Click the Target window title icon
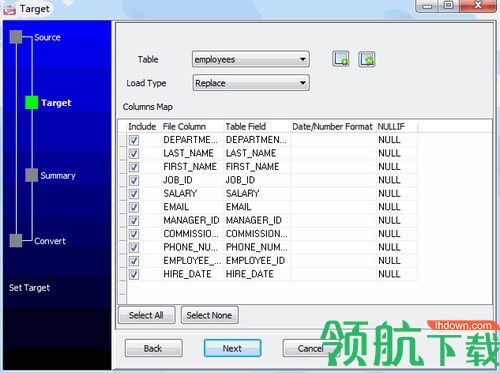 coord(9,9)
